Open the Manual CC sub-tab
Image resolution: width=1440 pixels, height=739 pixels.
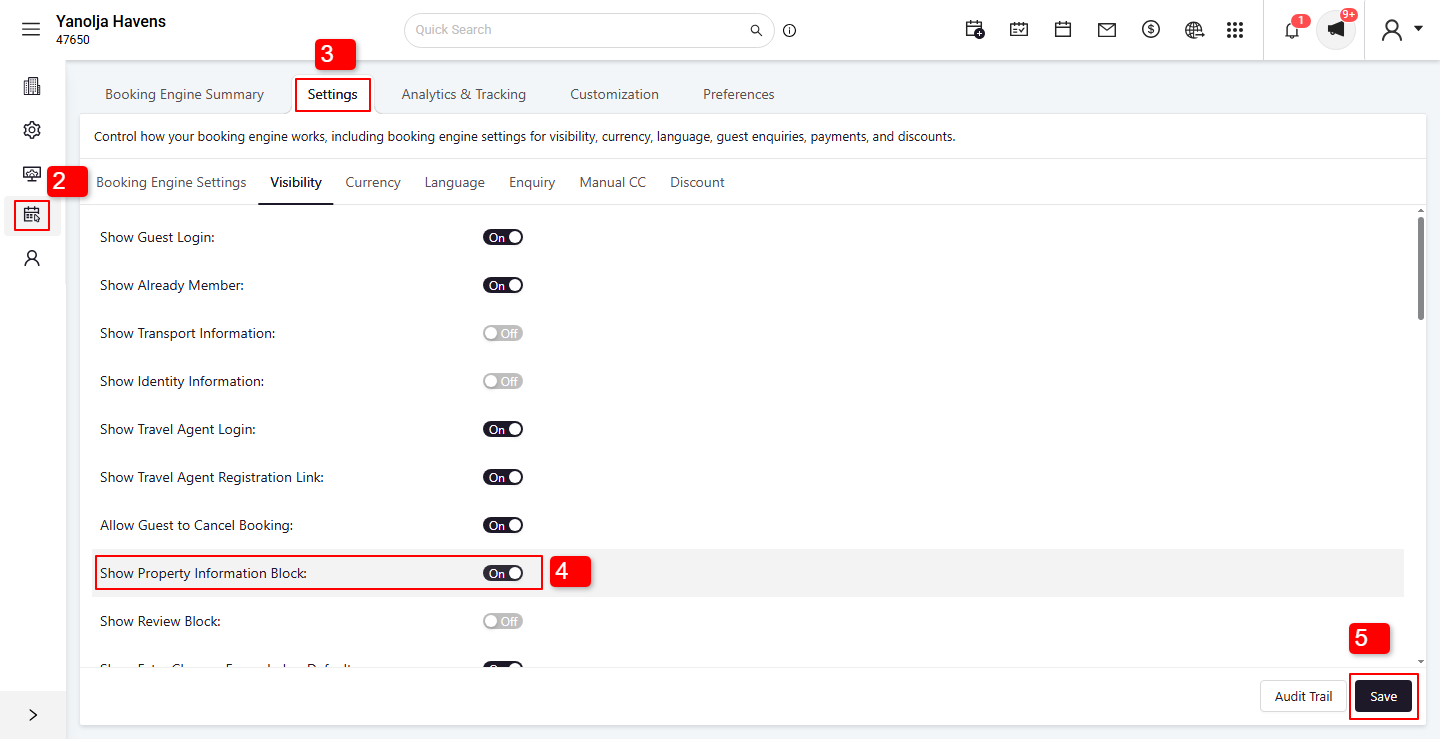pyautogui.click(x=613, y=182)
